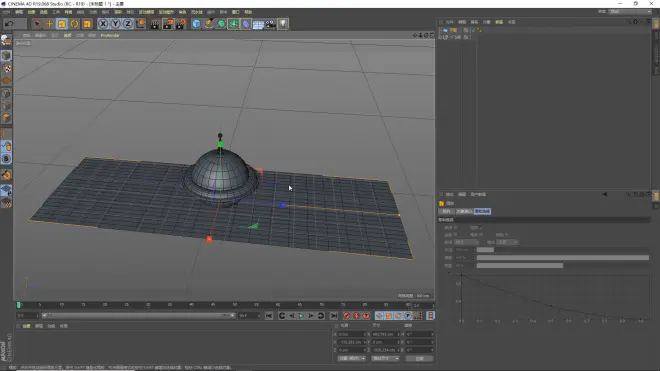Open the Camera objects icon
Viewport: 660px width, 371px height.
[270, 24]
